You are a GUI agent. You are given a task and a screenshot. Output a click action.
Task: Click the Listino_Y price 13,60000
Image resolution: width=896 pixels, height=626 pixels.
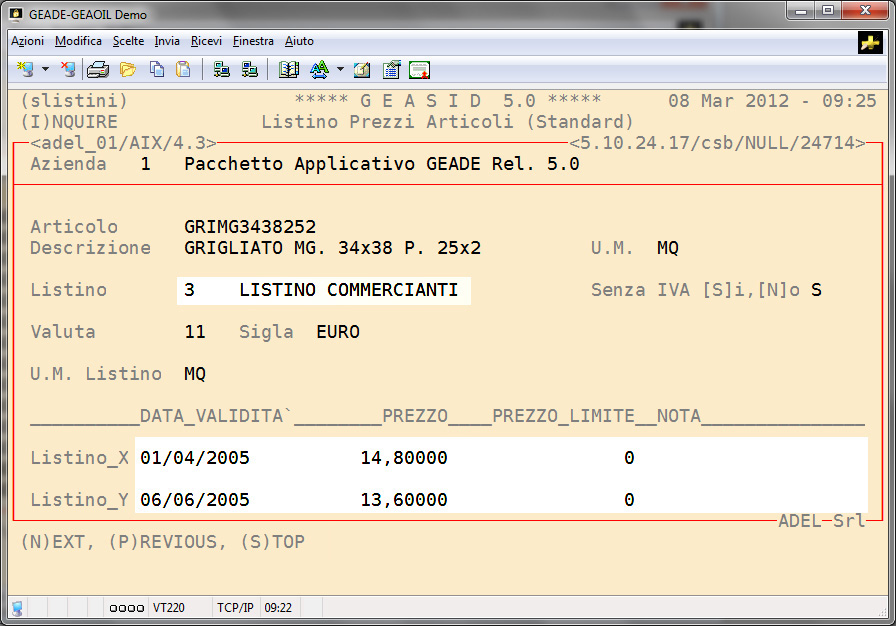tap(403, 500)
